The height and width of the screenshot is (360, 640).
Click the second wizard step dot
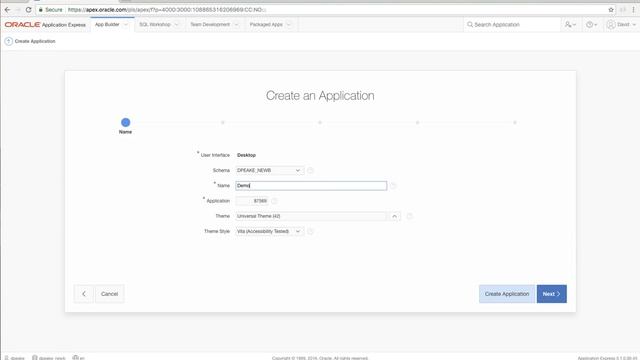coord(222,122)
